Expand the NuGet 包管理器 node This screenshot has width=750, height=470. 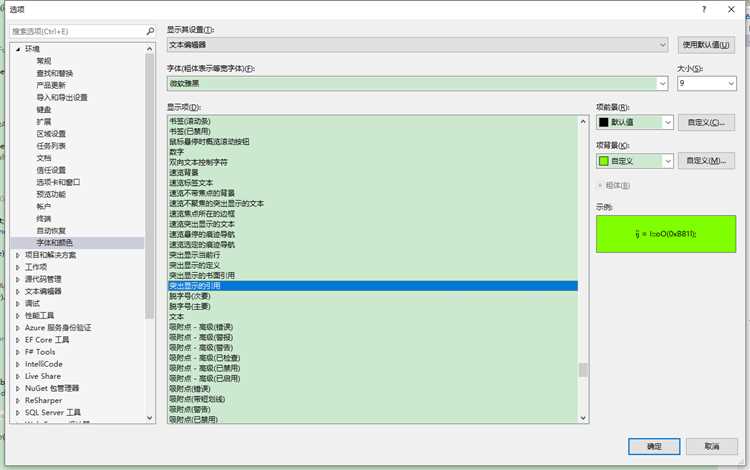tap(18, 388)
